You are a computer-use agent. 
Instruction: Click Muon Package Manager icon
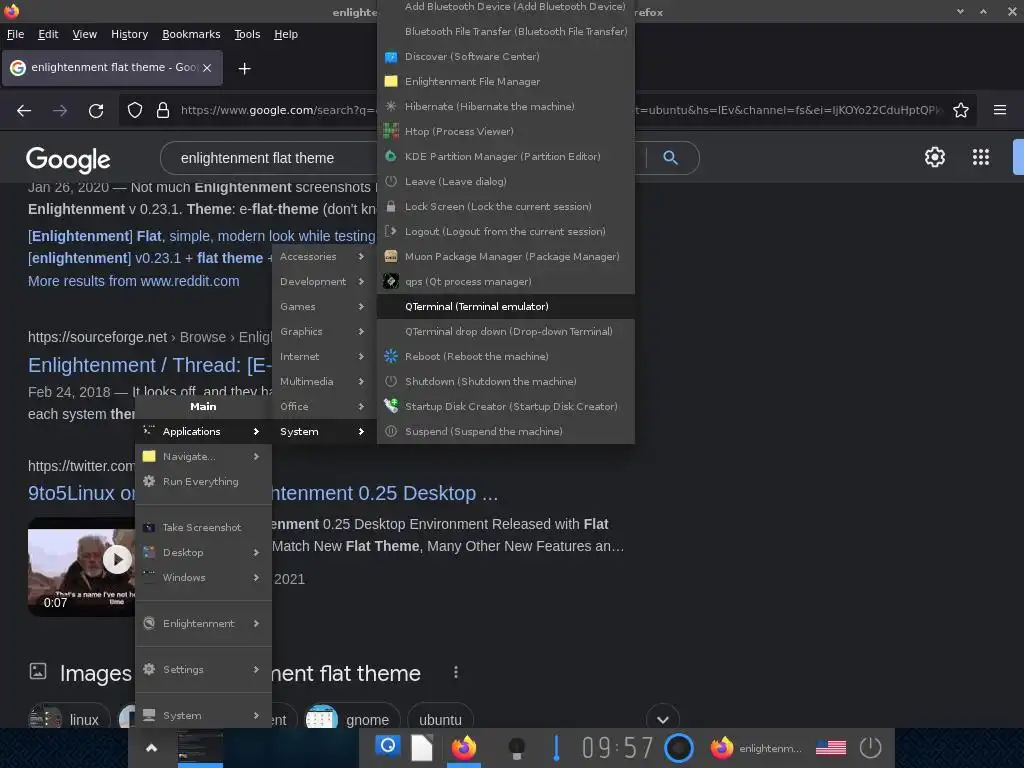(391, 256)
